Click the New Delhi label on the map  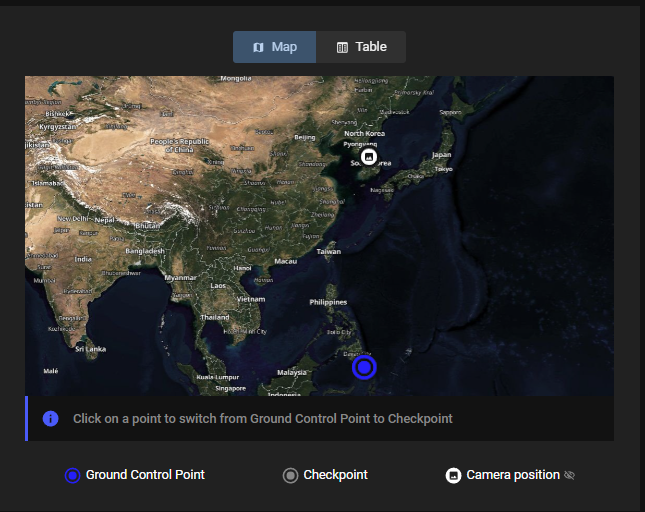coord(73,218)
